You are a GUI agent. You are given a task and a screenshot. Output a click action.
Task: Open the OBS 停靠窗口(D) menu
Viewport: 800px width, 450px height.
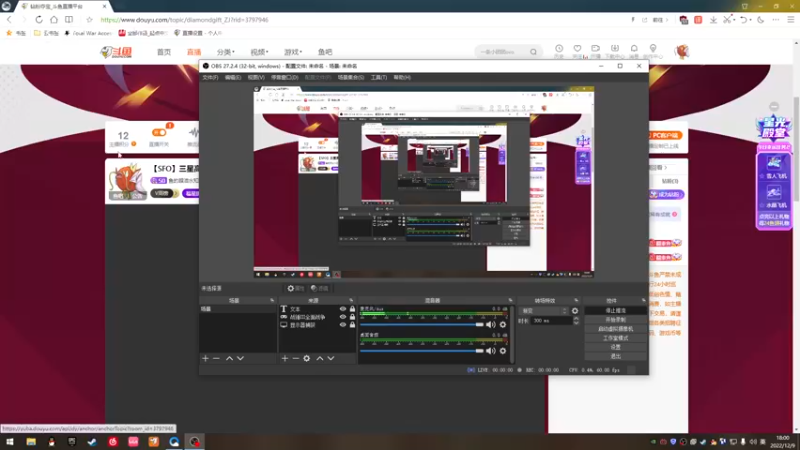tap(285, 78)
